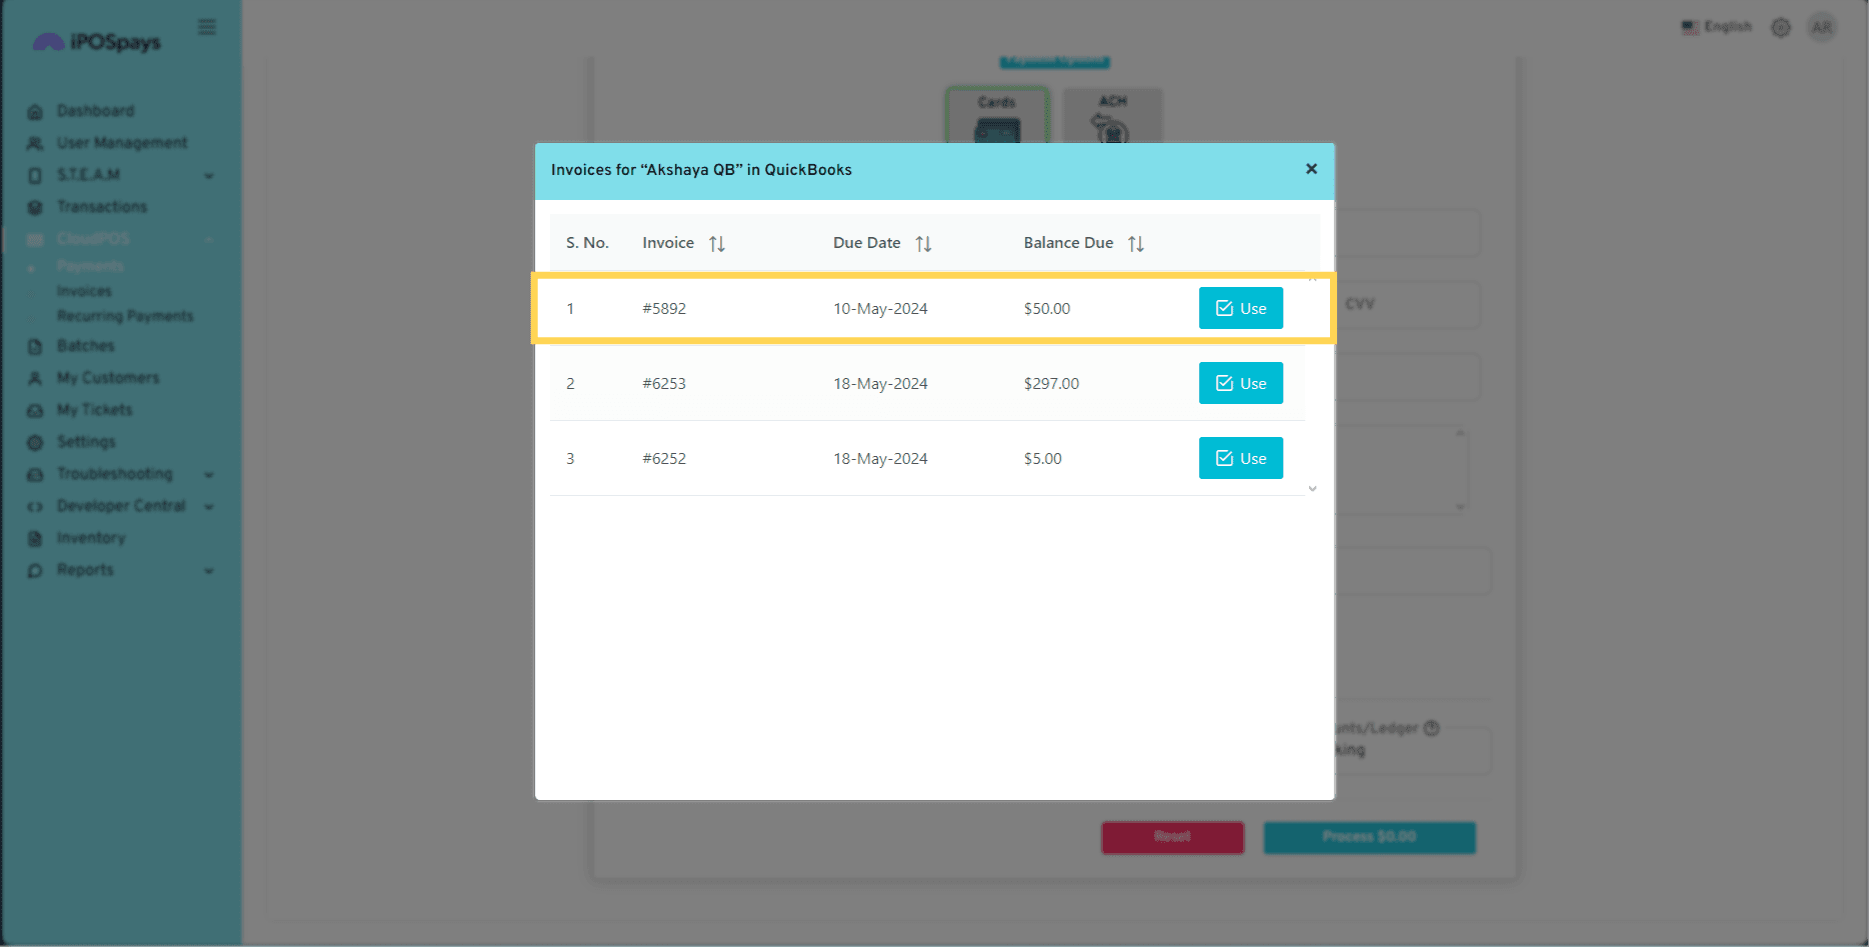Open Dashboard in the sidebar

(95, 111)
